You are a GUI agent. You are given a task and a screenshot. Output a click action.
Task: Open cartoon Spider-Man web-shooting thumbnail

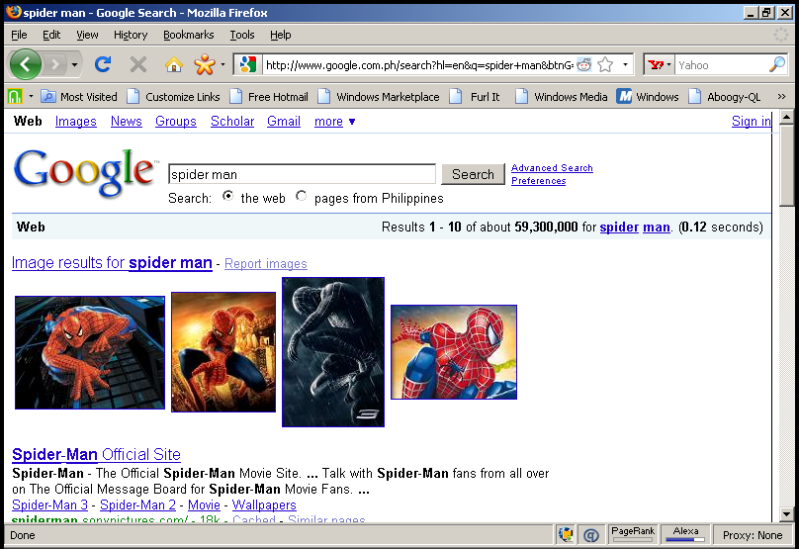(x=454, y=352)
